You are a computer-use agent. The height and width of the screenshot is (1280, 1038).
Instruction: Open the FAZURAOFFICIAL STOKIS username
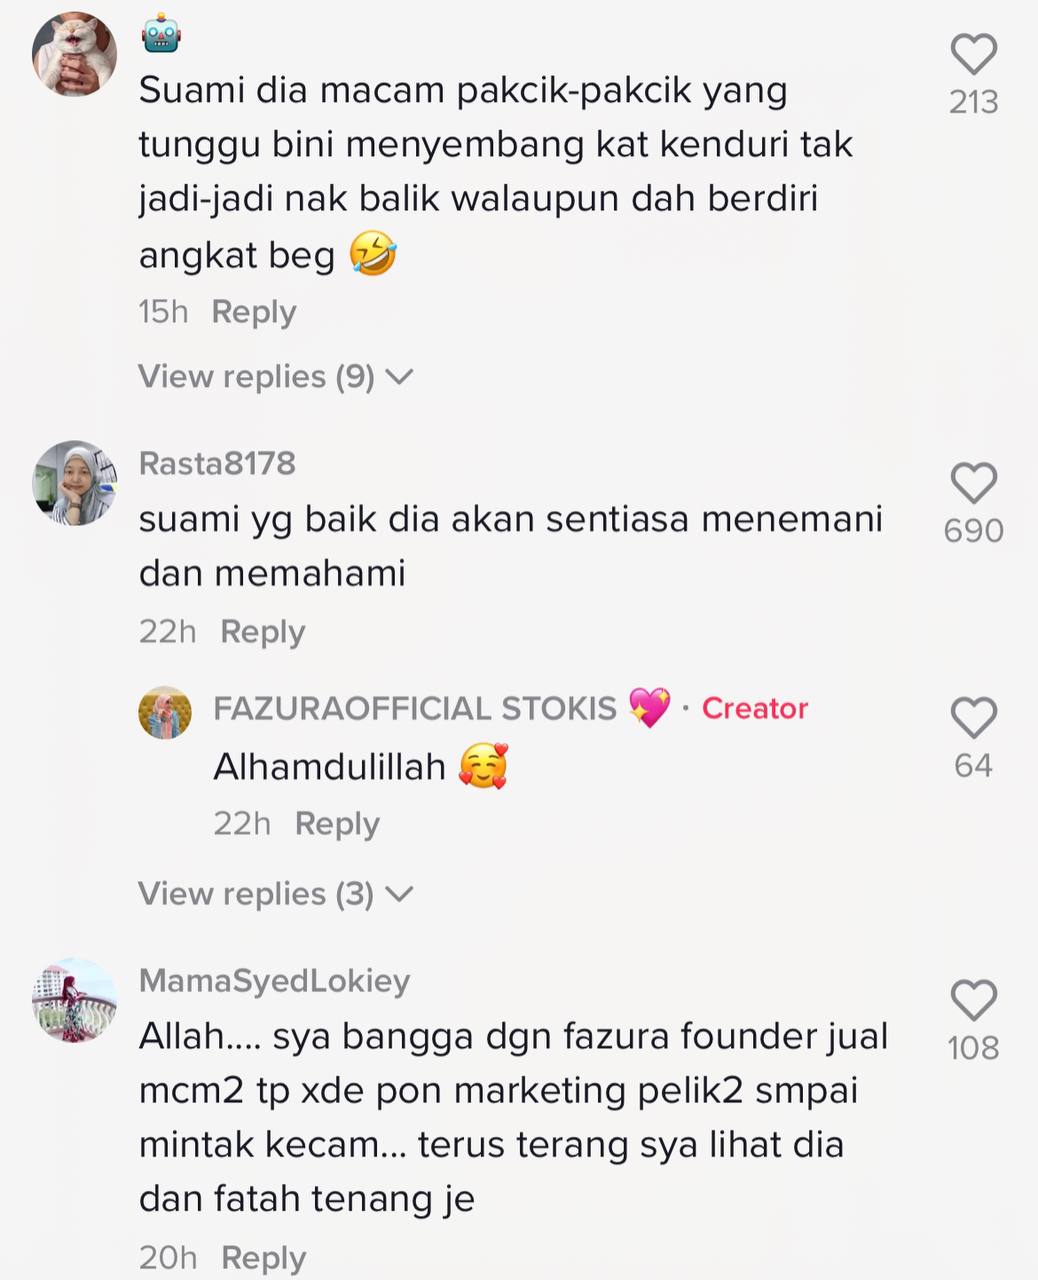pos(415,708)
